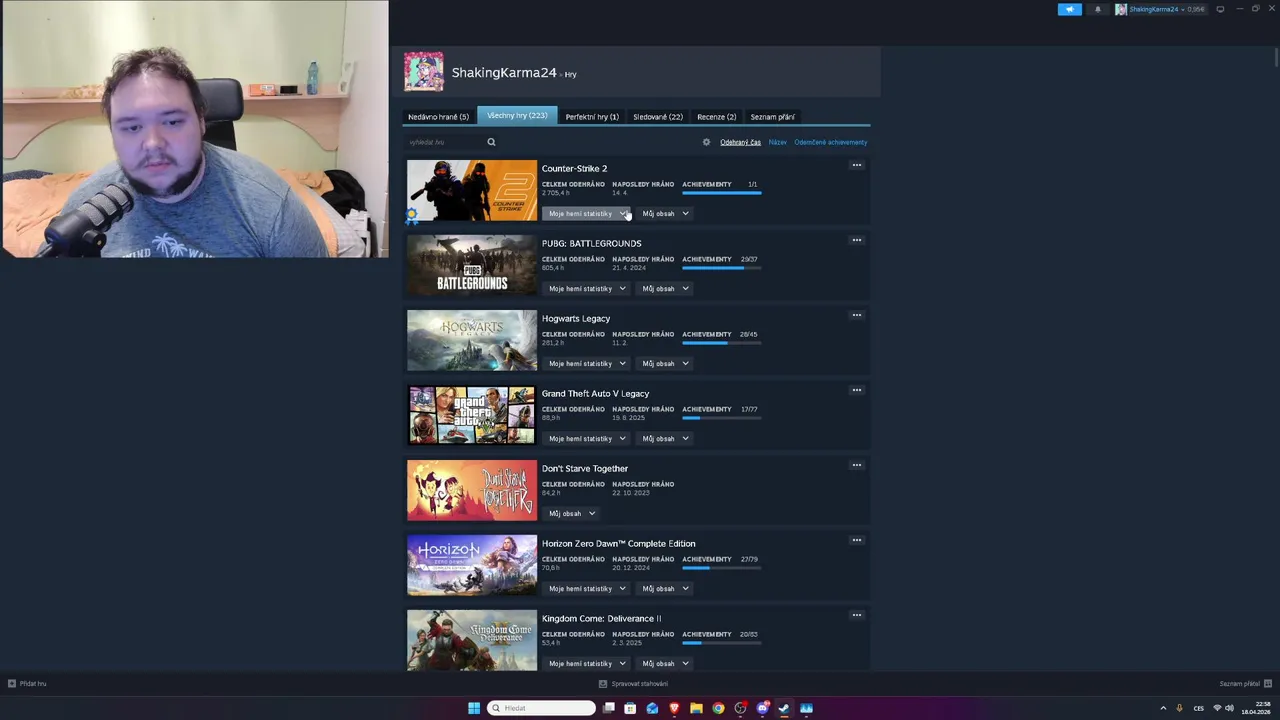1280x720 pixels.
Task: Click the search magnifier icon
Action: point(491,142)
